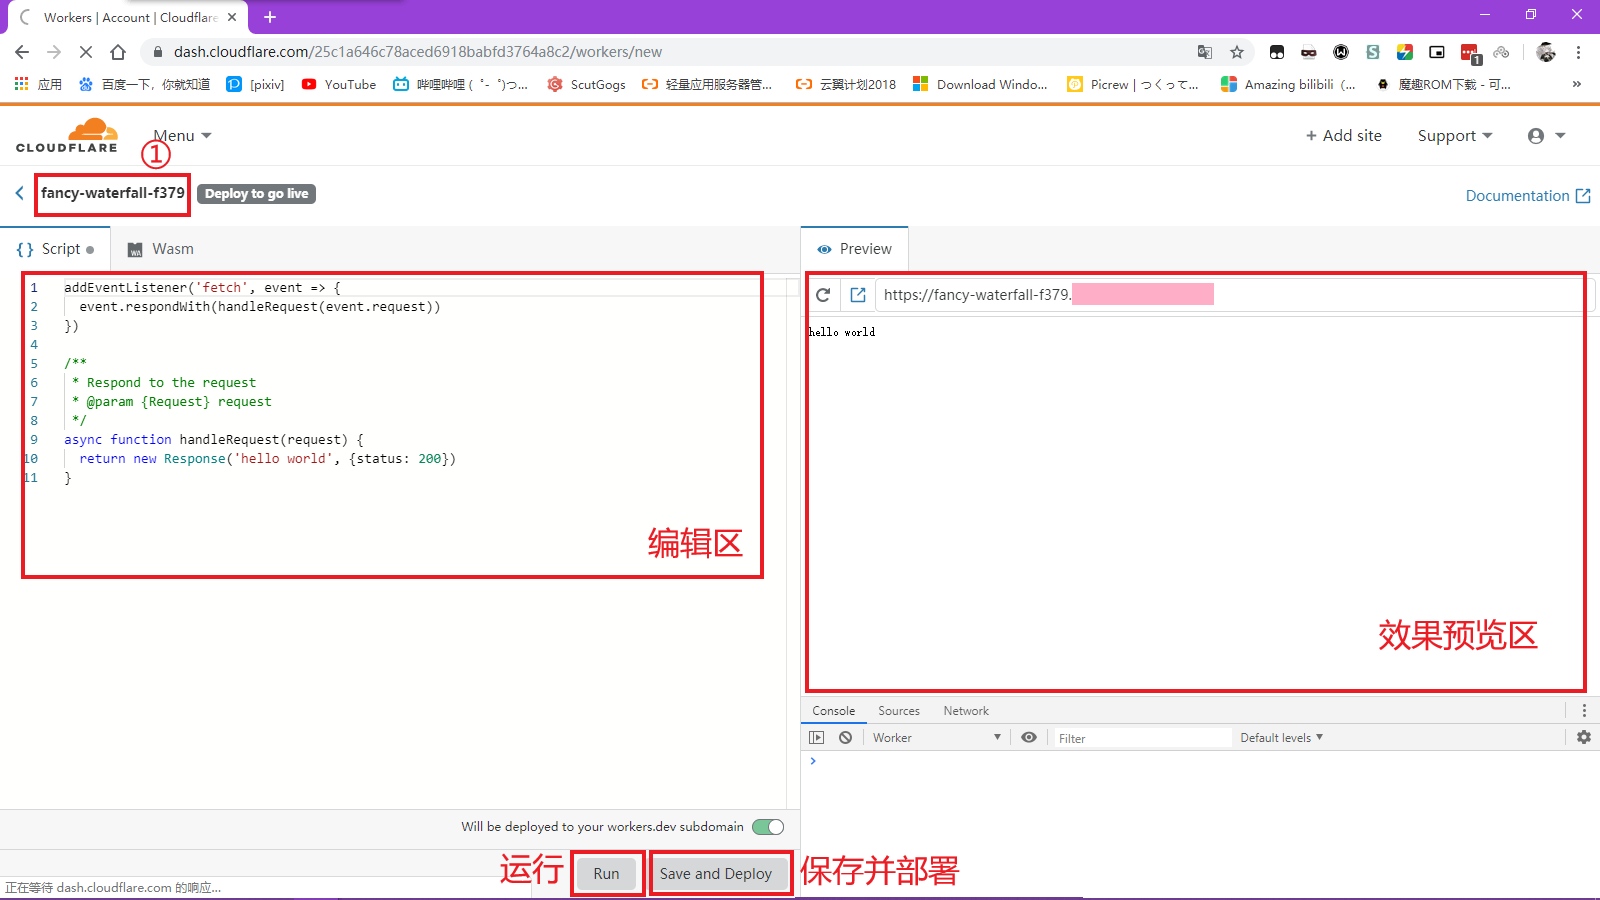Open console settings gear icon
The height and width of the screenshot is (900, 1600).
tap(1584, 737)
